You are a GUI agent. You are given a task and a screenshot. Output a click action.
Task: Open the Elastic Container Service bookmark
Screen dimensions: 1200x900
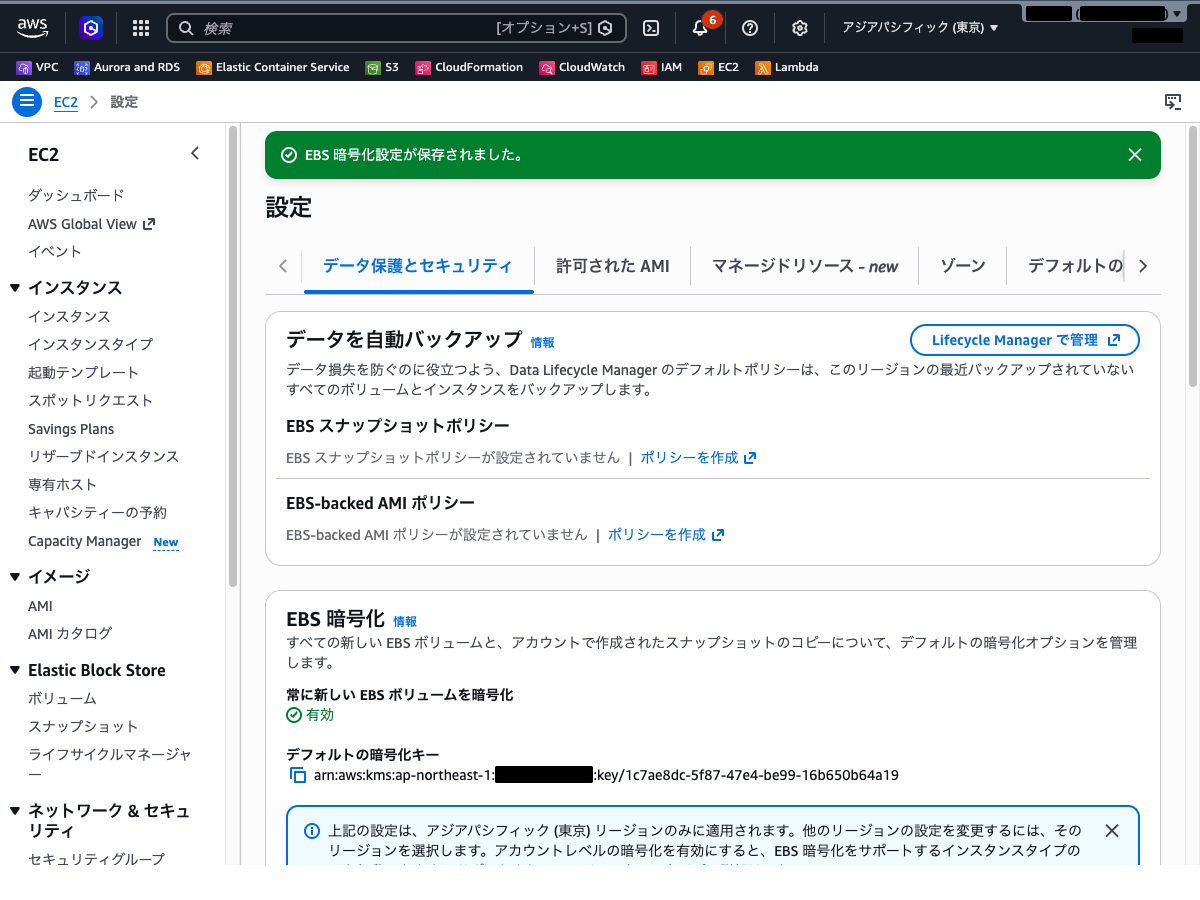pyautogui.click(x=273, y=67)
